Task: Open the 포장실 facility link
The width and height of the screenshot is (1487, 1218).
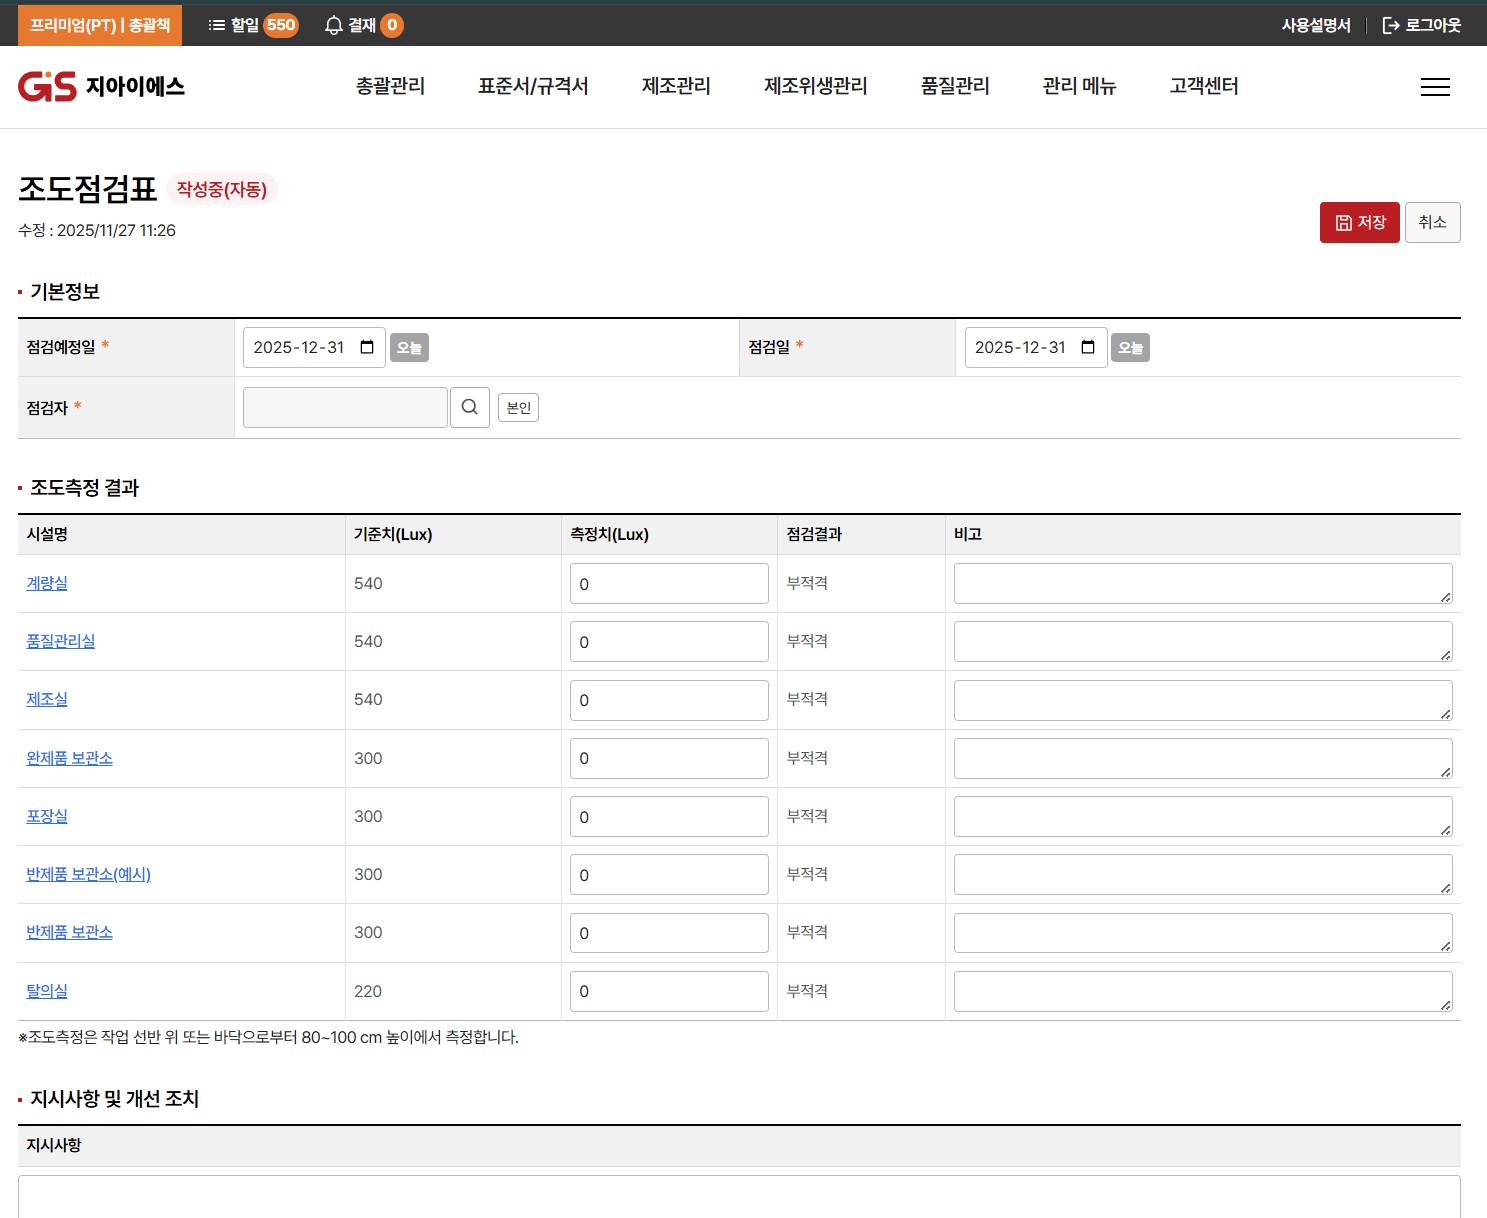Action: click(47, 816)
